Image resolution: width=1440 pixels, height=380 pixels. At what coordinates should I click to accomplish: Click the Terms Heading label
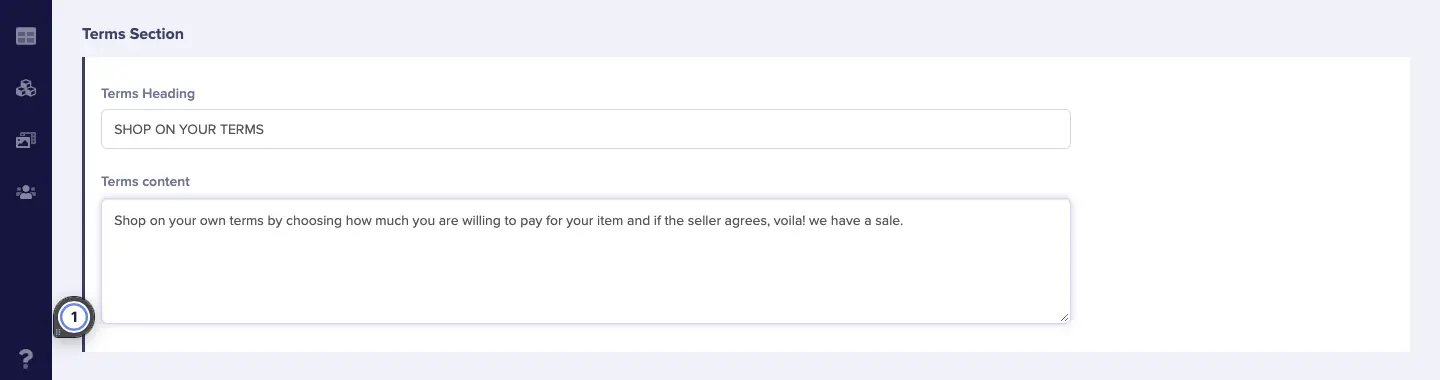(148, 93)
